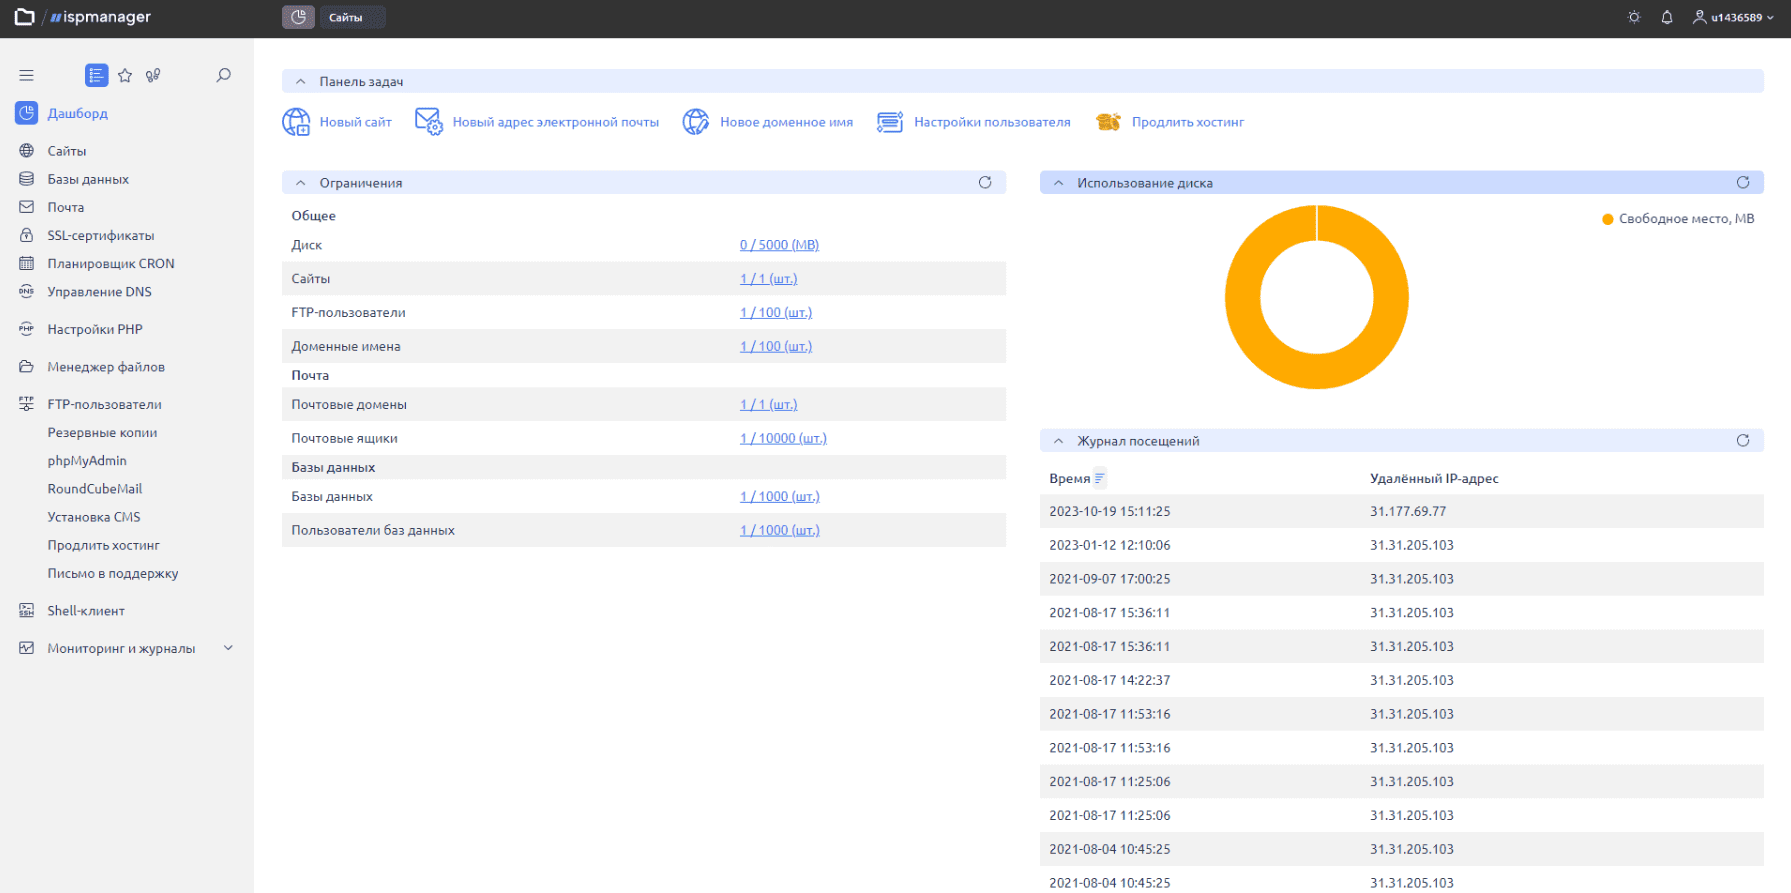
Task: Open Установка CMS in sidebar
Action: [x=94, y=517]
